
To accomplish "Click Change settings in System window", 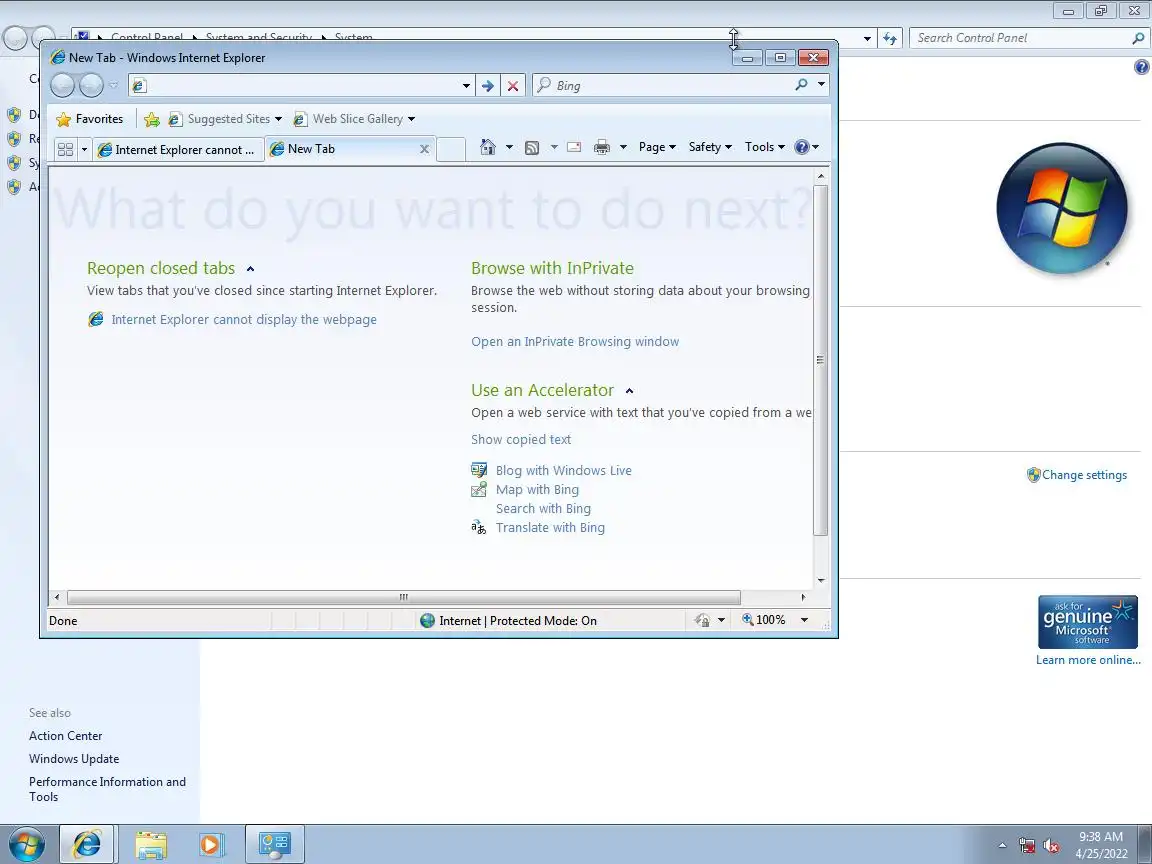I will (x=1084, y=475).
